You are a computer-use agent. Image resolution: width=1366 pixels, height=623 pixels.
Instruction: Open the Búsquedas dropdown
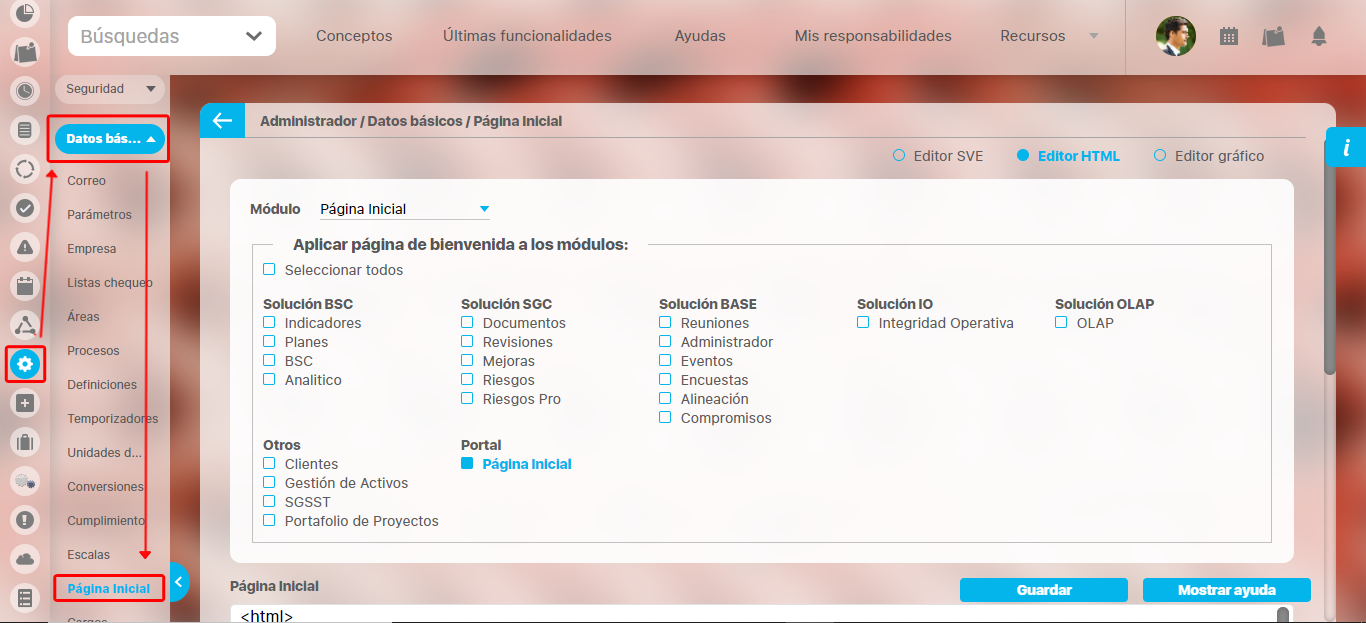(x=172, y=37)
